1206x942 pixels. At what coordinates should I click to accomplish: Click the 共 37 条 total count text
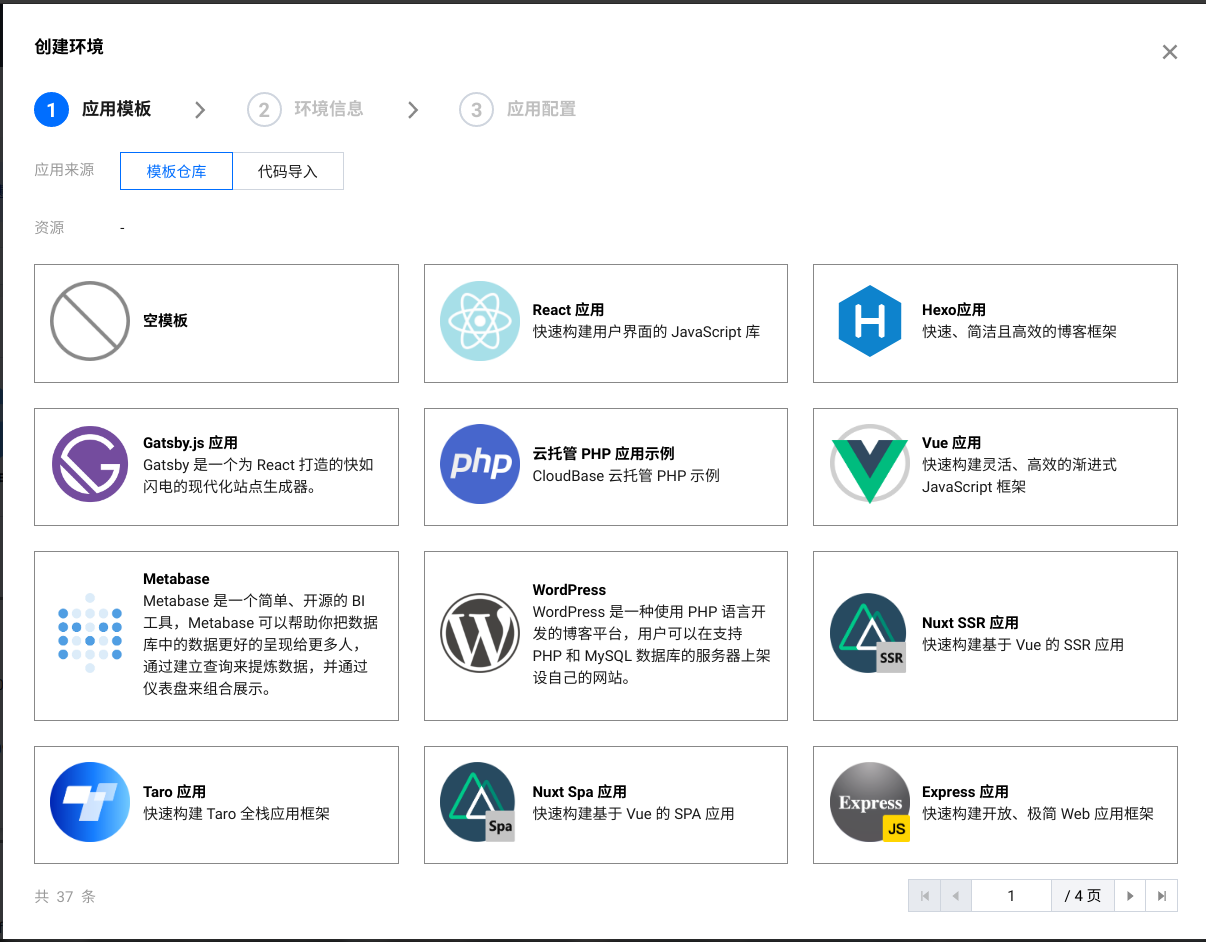(65, 897)
